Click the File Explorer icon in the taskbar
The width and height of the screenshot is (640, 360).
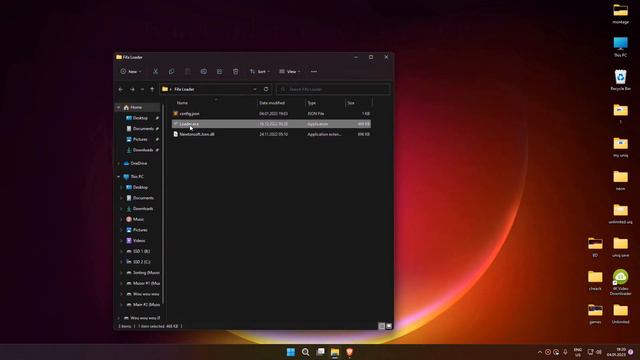coord(335,352)
